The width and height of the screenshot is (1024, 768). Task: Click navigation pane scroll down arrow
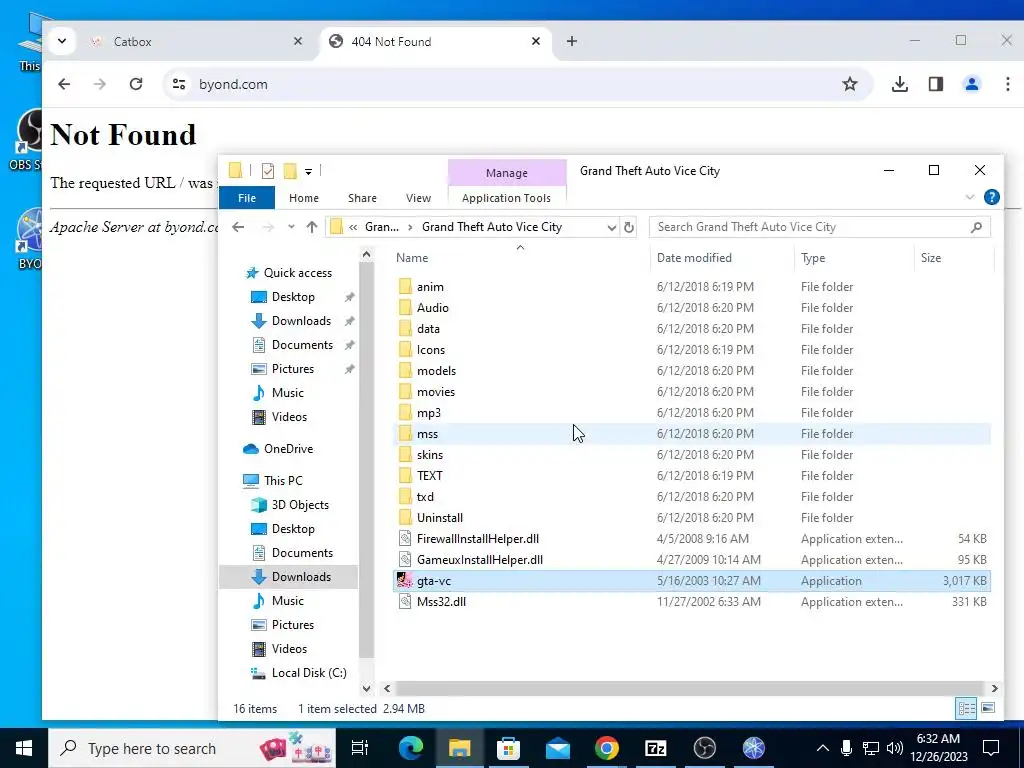tap(366, 688)
